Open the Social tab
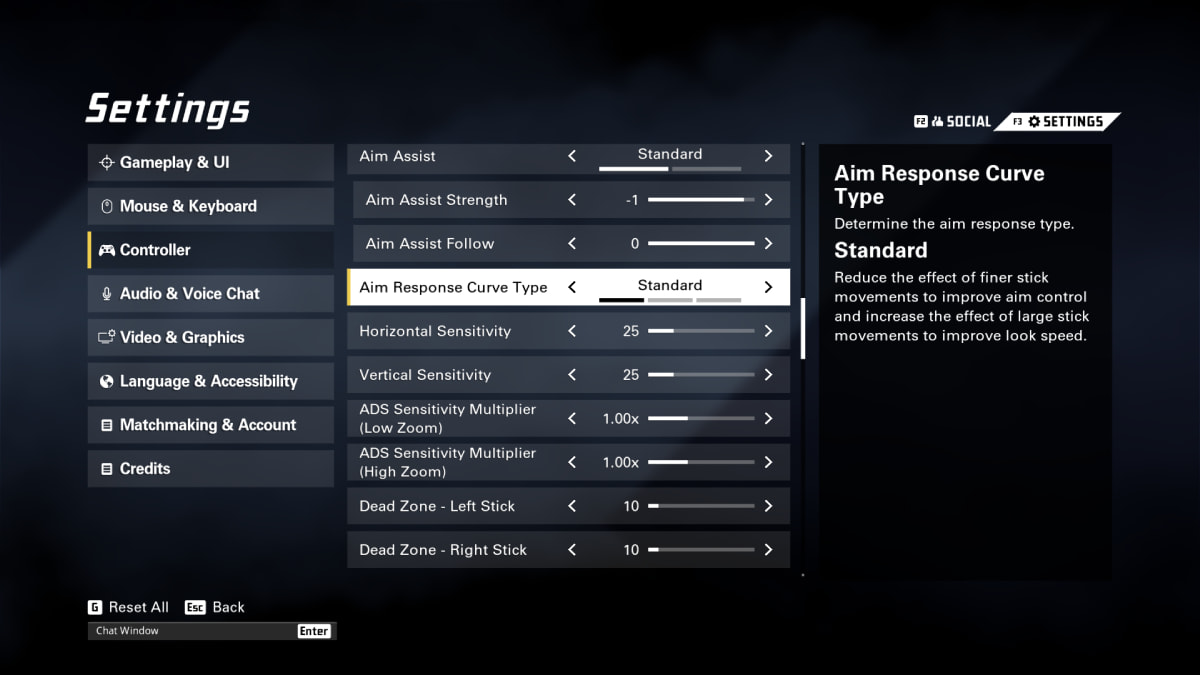This screenshot has height=675, width=1200. (953, 122)
